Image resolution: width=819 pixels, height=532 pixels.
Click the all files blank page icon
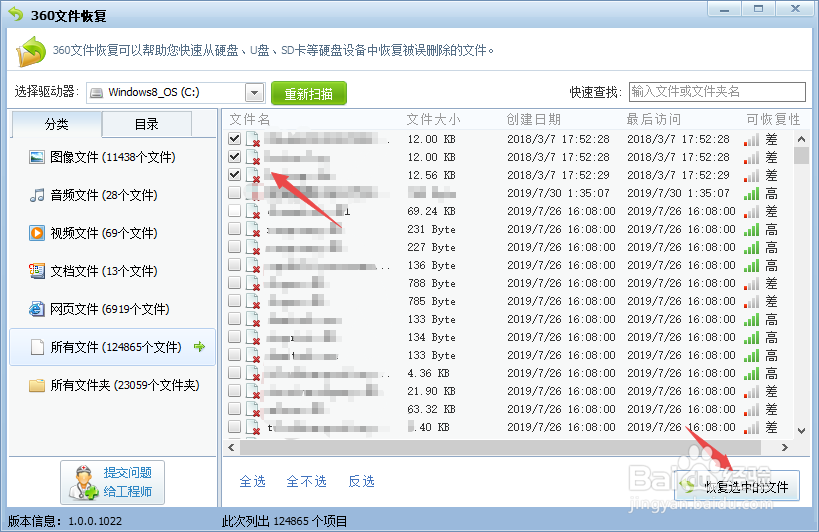point(37,347)
